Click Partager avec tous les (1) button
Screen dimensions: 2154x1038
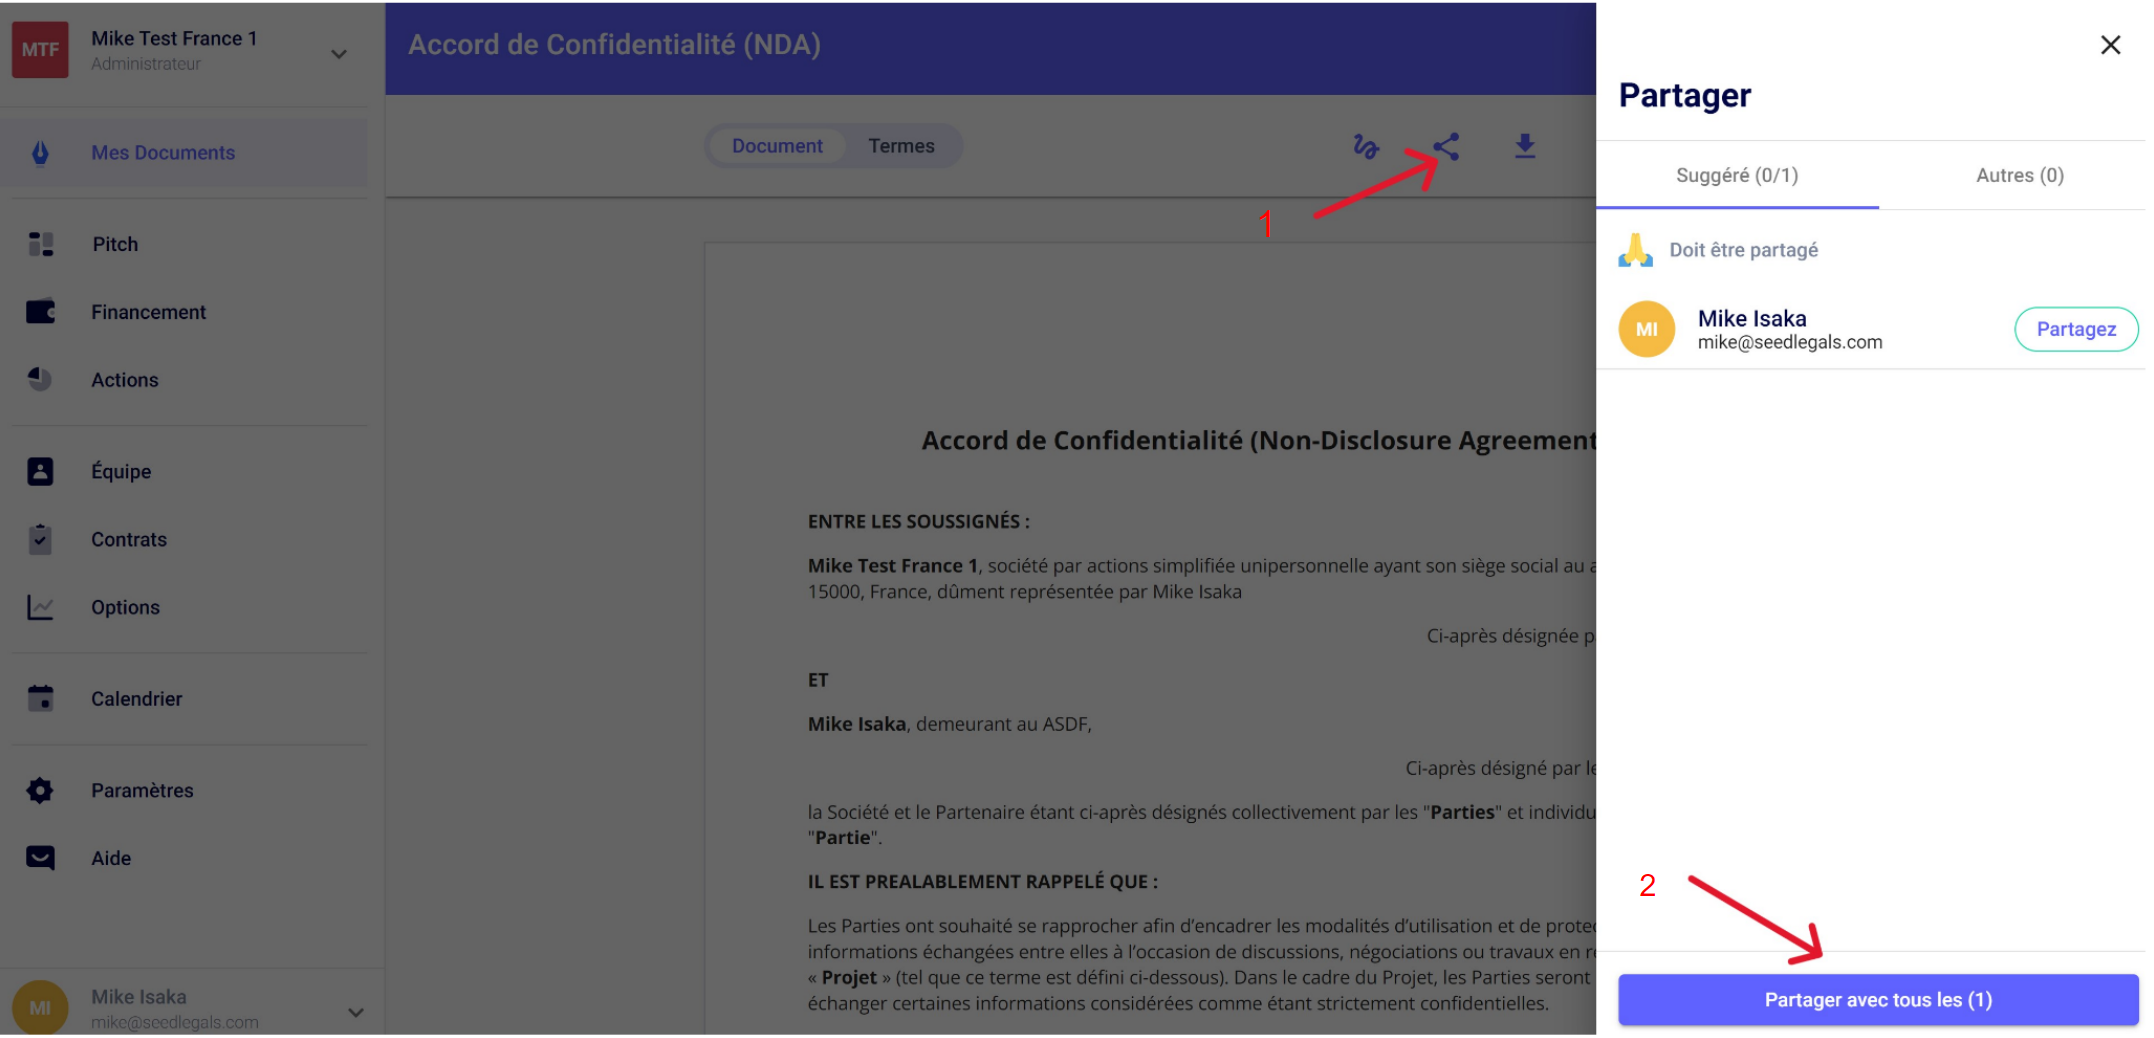pyautogui.click(x=1877, y=1000)
